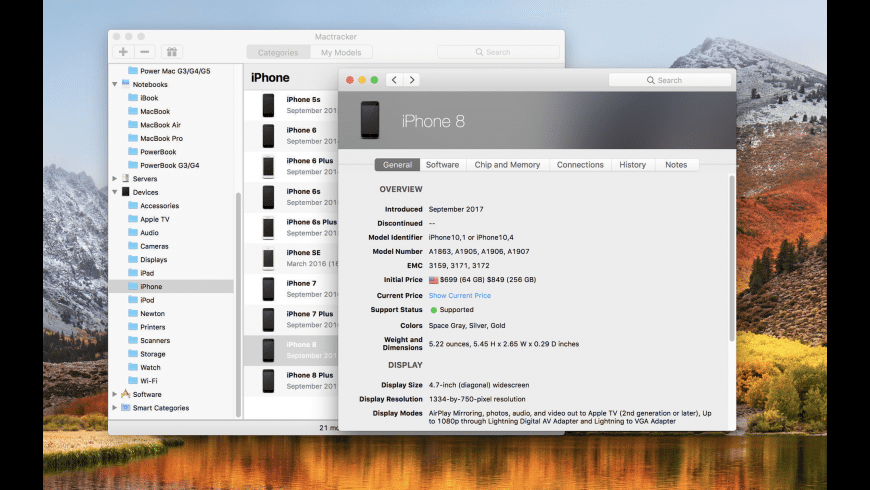Click the minus button in Mactracker toolbar
The image size is (870, 490).
pyautogui.click(x=145, y=52)
